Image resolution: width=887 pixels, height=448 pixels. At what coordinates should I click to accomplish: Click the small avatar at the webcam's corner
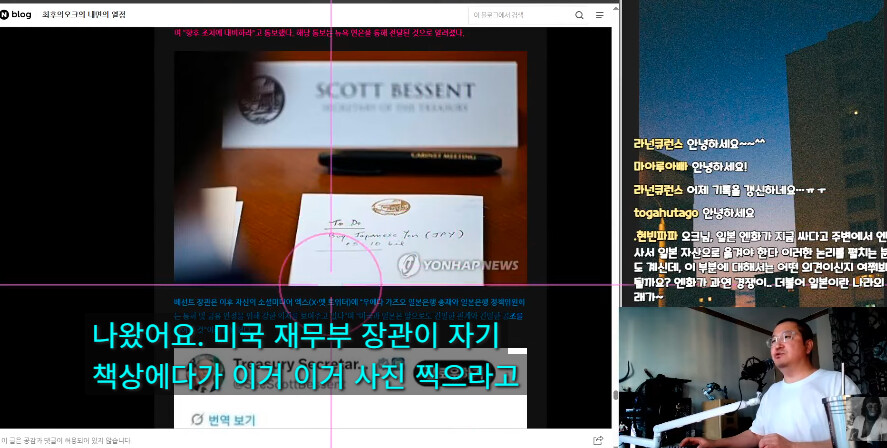pos(867,420)
